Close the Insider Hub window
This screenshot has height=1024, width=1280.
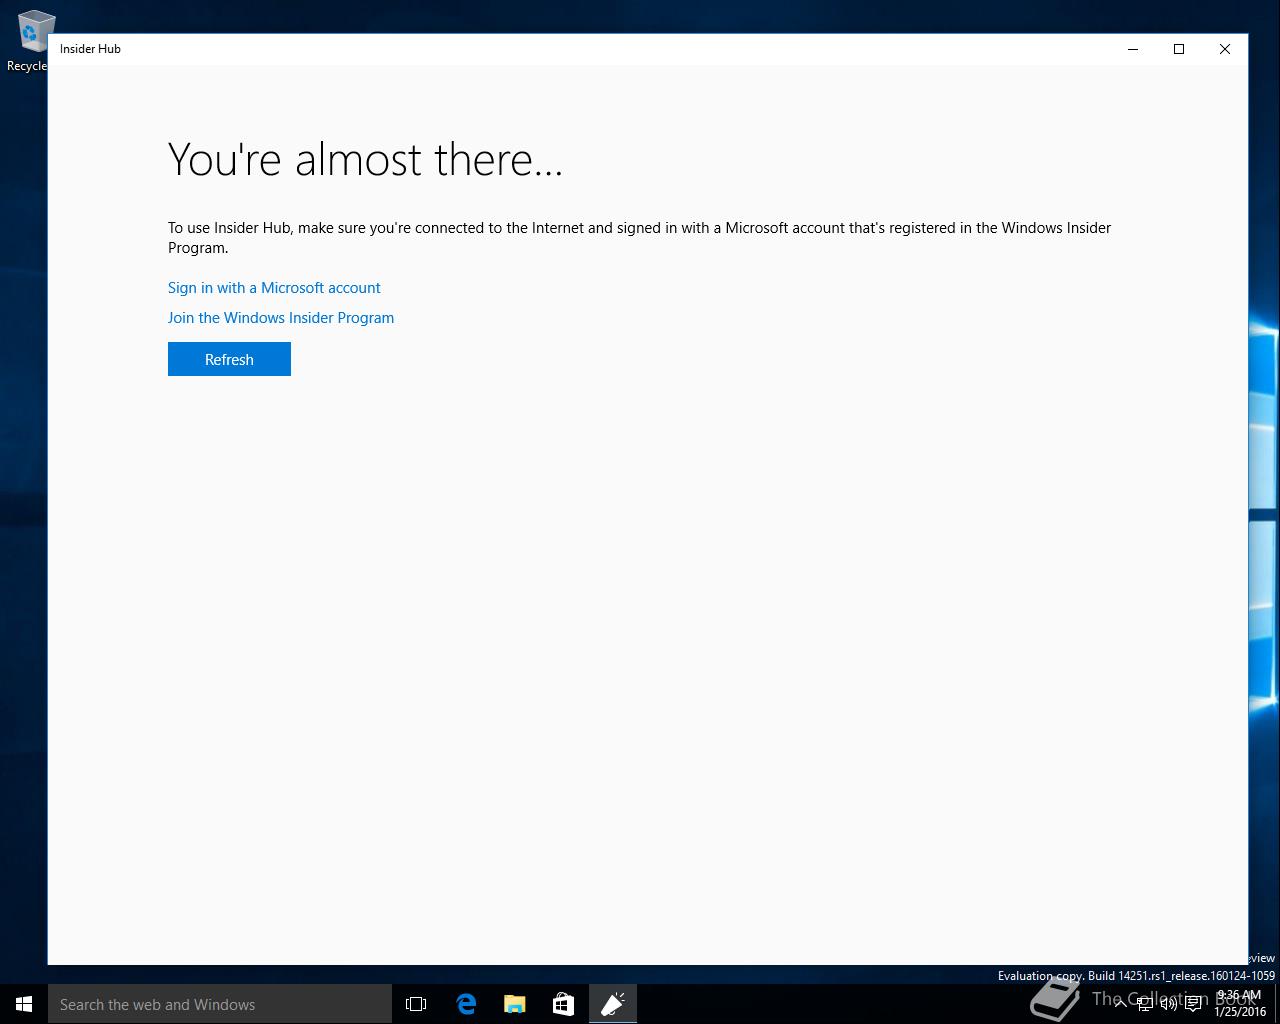tap(1225, 49)
